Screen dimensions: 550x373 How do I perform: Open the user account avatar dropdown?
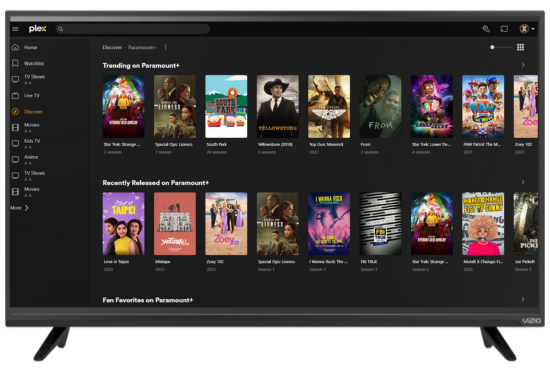526,29
